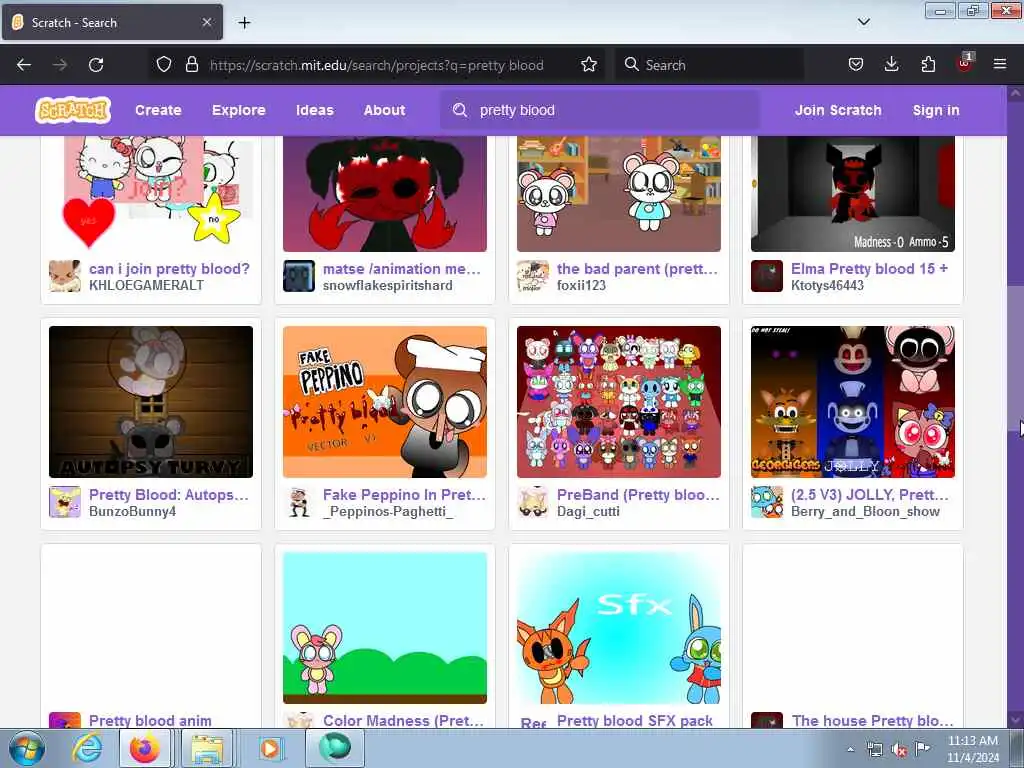Open the Create menu item
The width and height of the screenshot is (1024, 768).
pyautogui.click(x=158, y=110)
